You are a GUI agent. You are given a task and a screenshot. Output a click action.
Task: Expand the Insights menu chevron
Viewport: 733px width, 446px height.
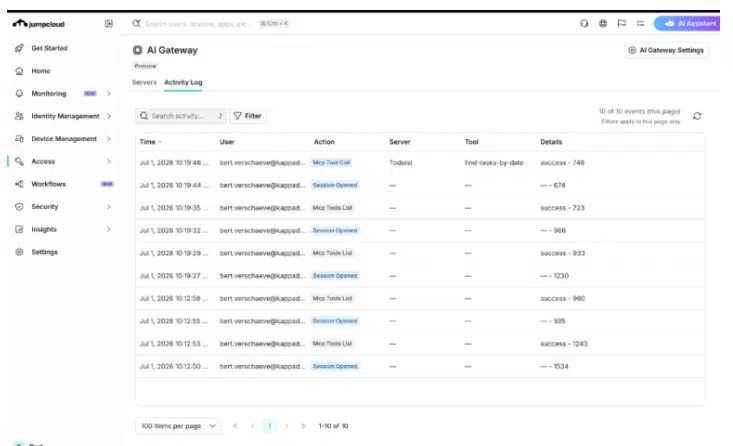tap(108, 230)
